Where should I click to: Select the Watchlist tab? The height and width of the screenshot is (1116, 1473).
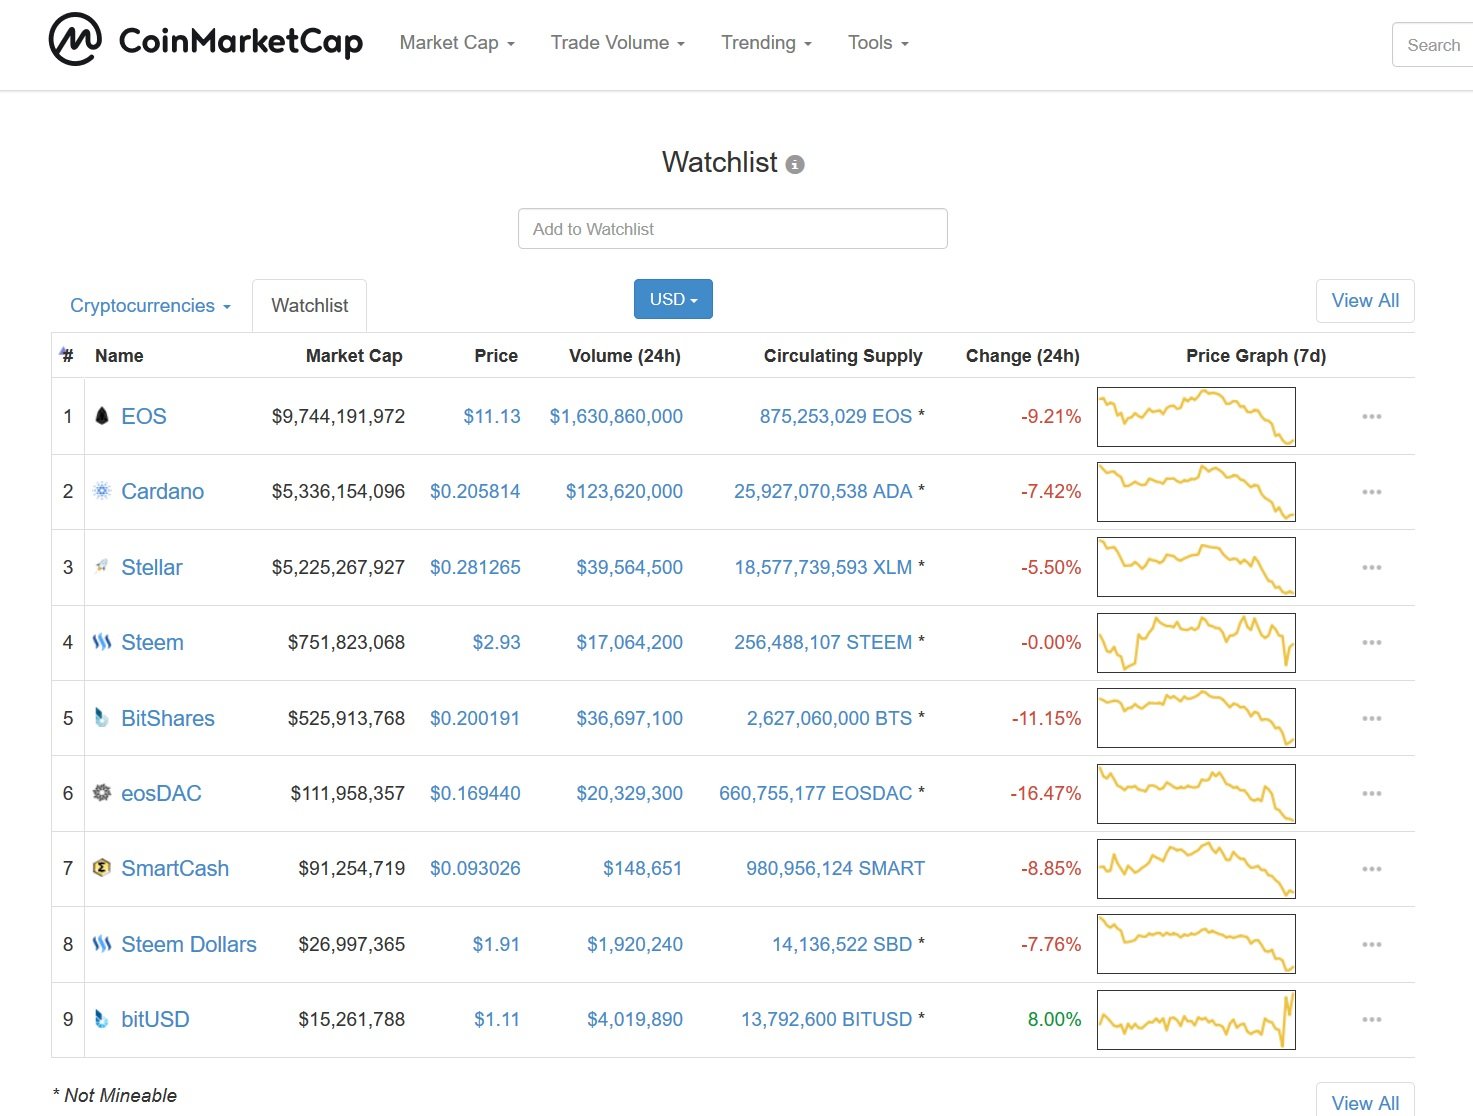click(x=310, y=306)
